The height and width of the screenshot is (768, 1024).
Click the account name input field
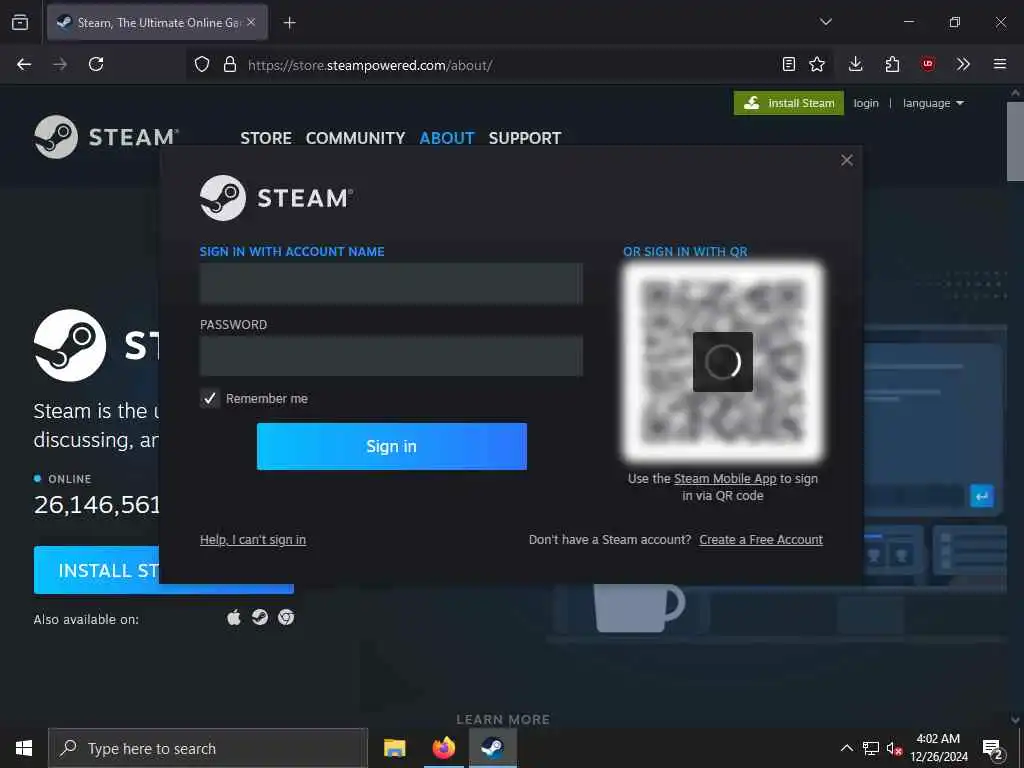[391, 283]
